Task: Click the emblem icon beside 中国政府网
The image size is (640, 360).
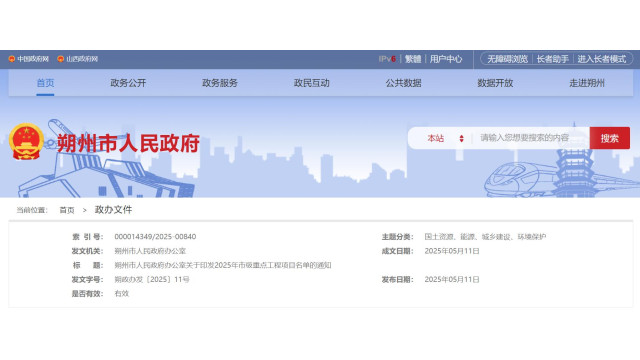Action: 12,59
